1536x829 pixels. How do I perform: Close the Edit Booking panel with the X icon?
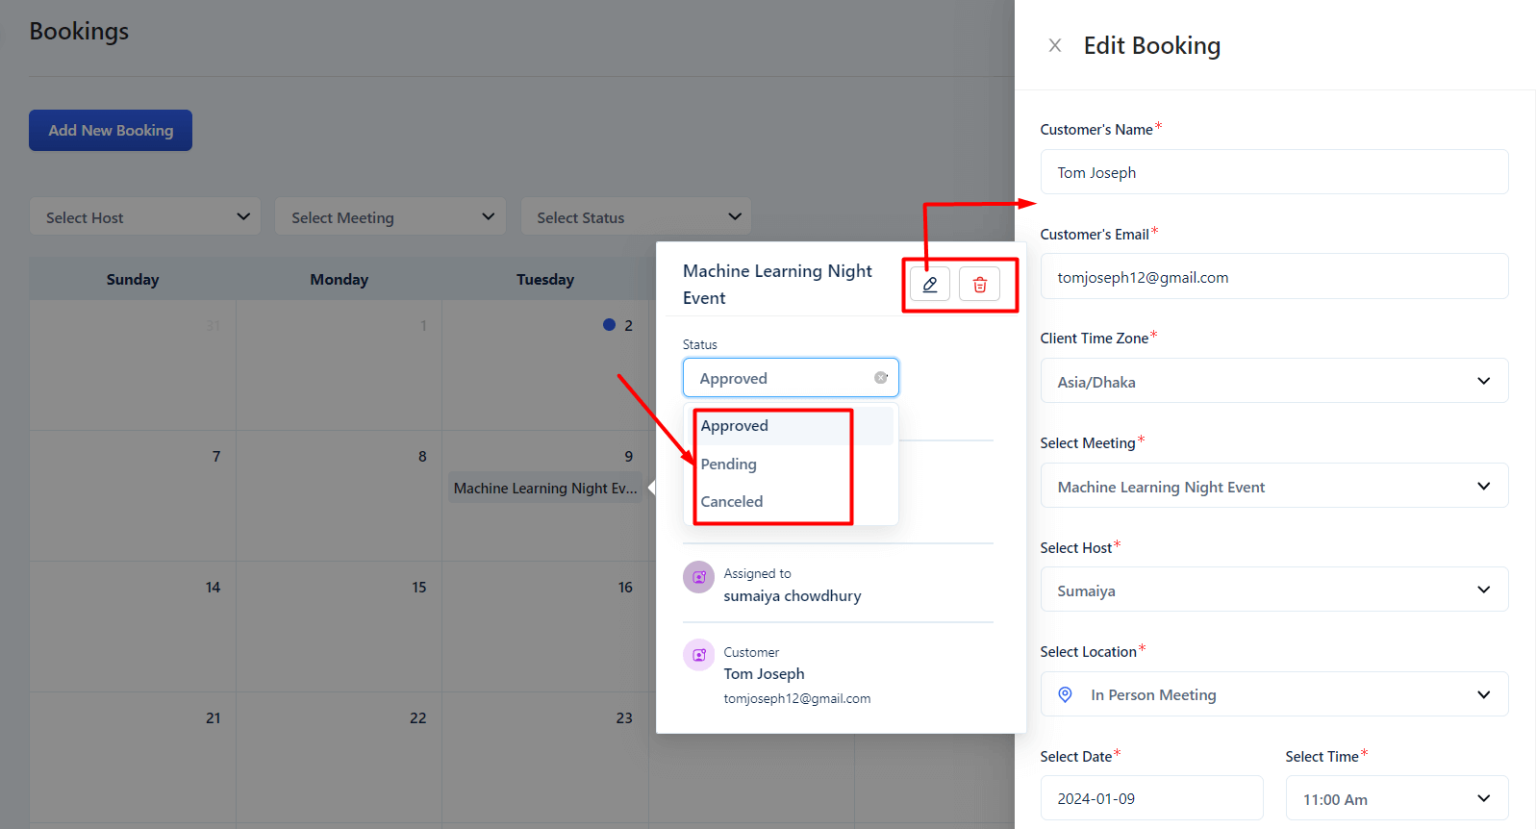1056,45
